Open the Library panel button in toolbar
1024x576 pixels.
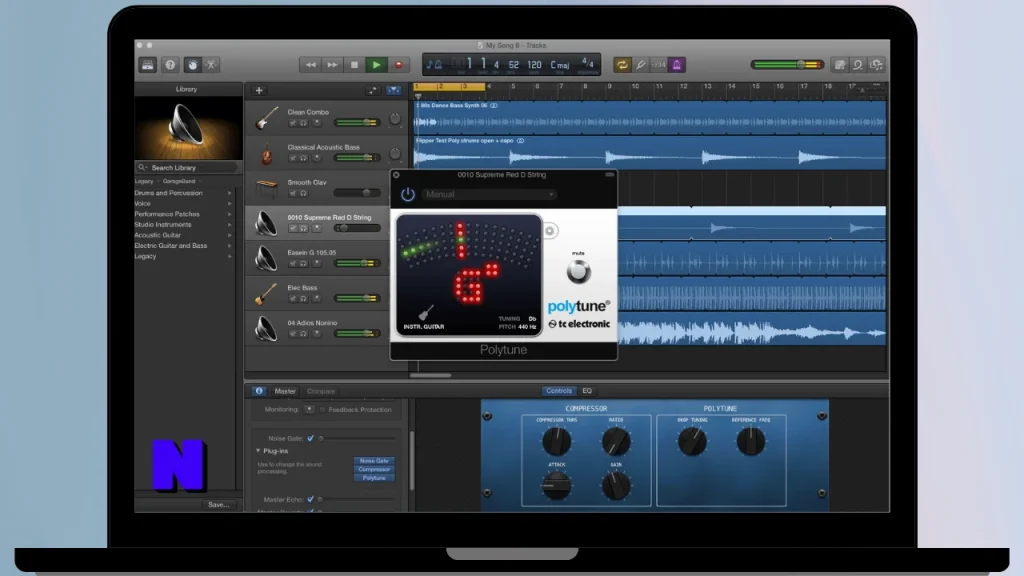click(148, 65)
